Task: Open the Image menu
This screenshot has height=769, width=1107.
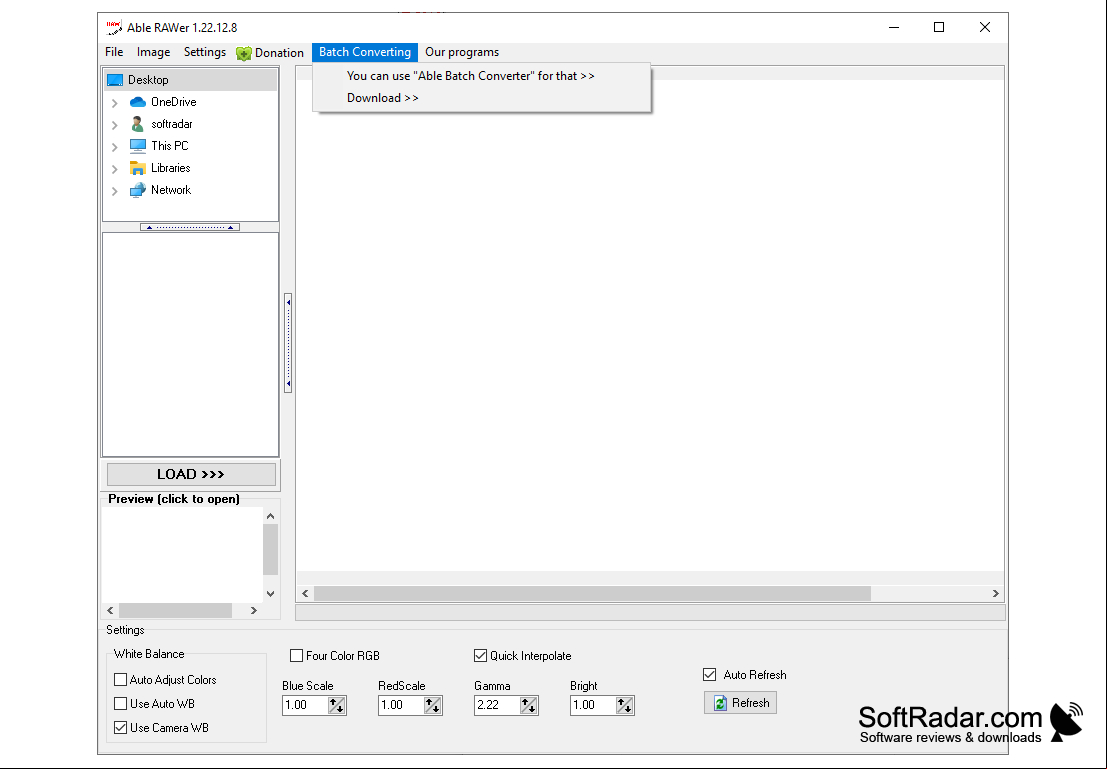Action: coord(153,52)
